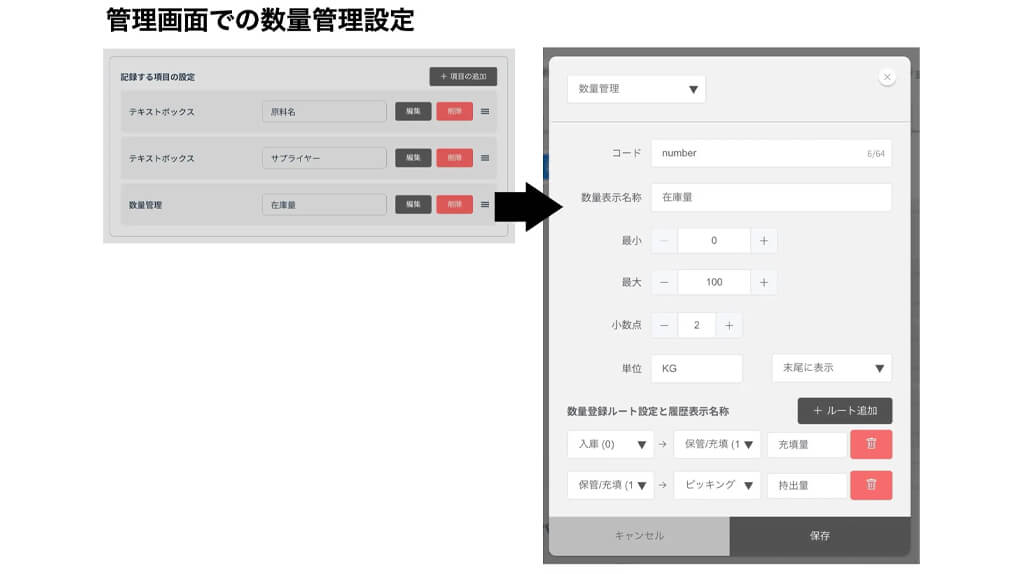This screenshot has height=574, width=1024.
Task: Decrease the 小数点 decimal places
Action: [664, 325]
